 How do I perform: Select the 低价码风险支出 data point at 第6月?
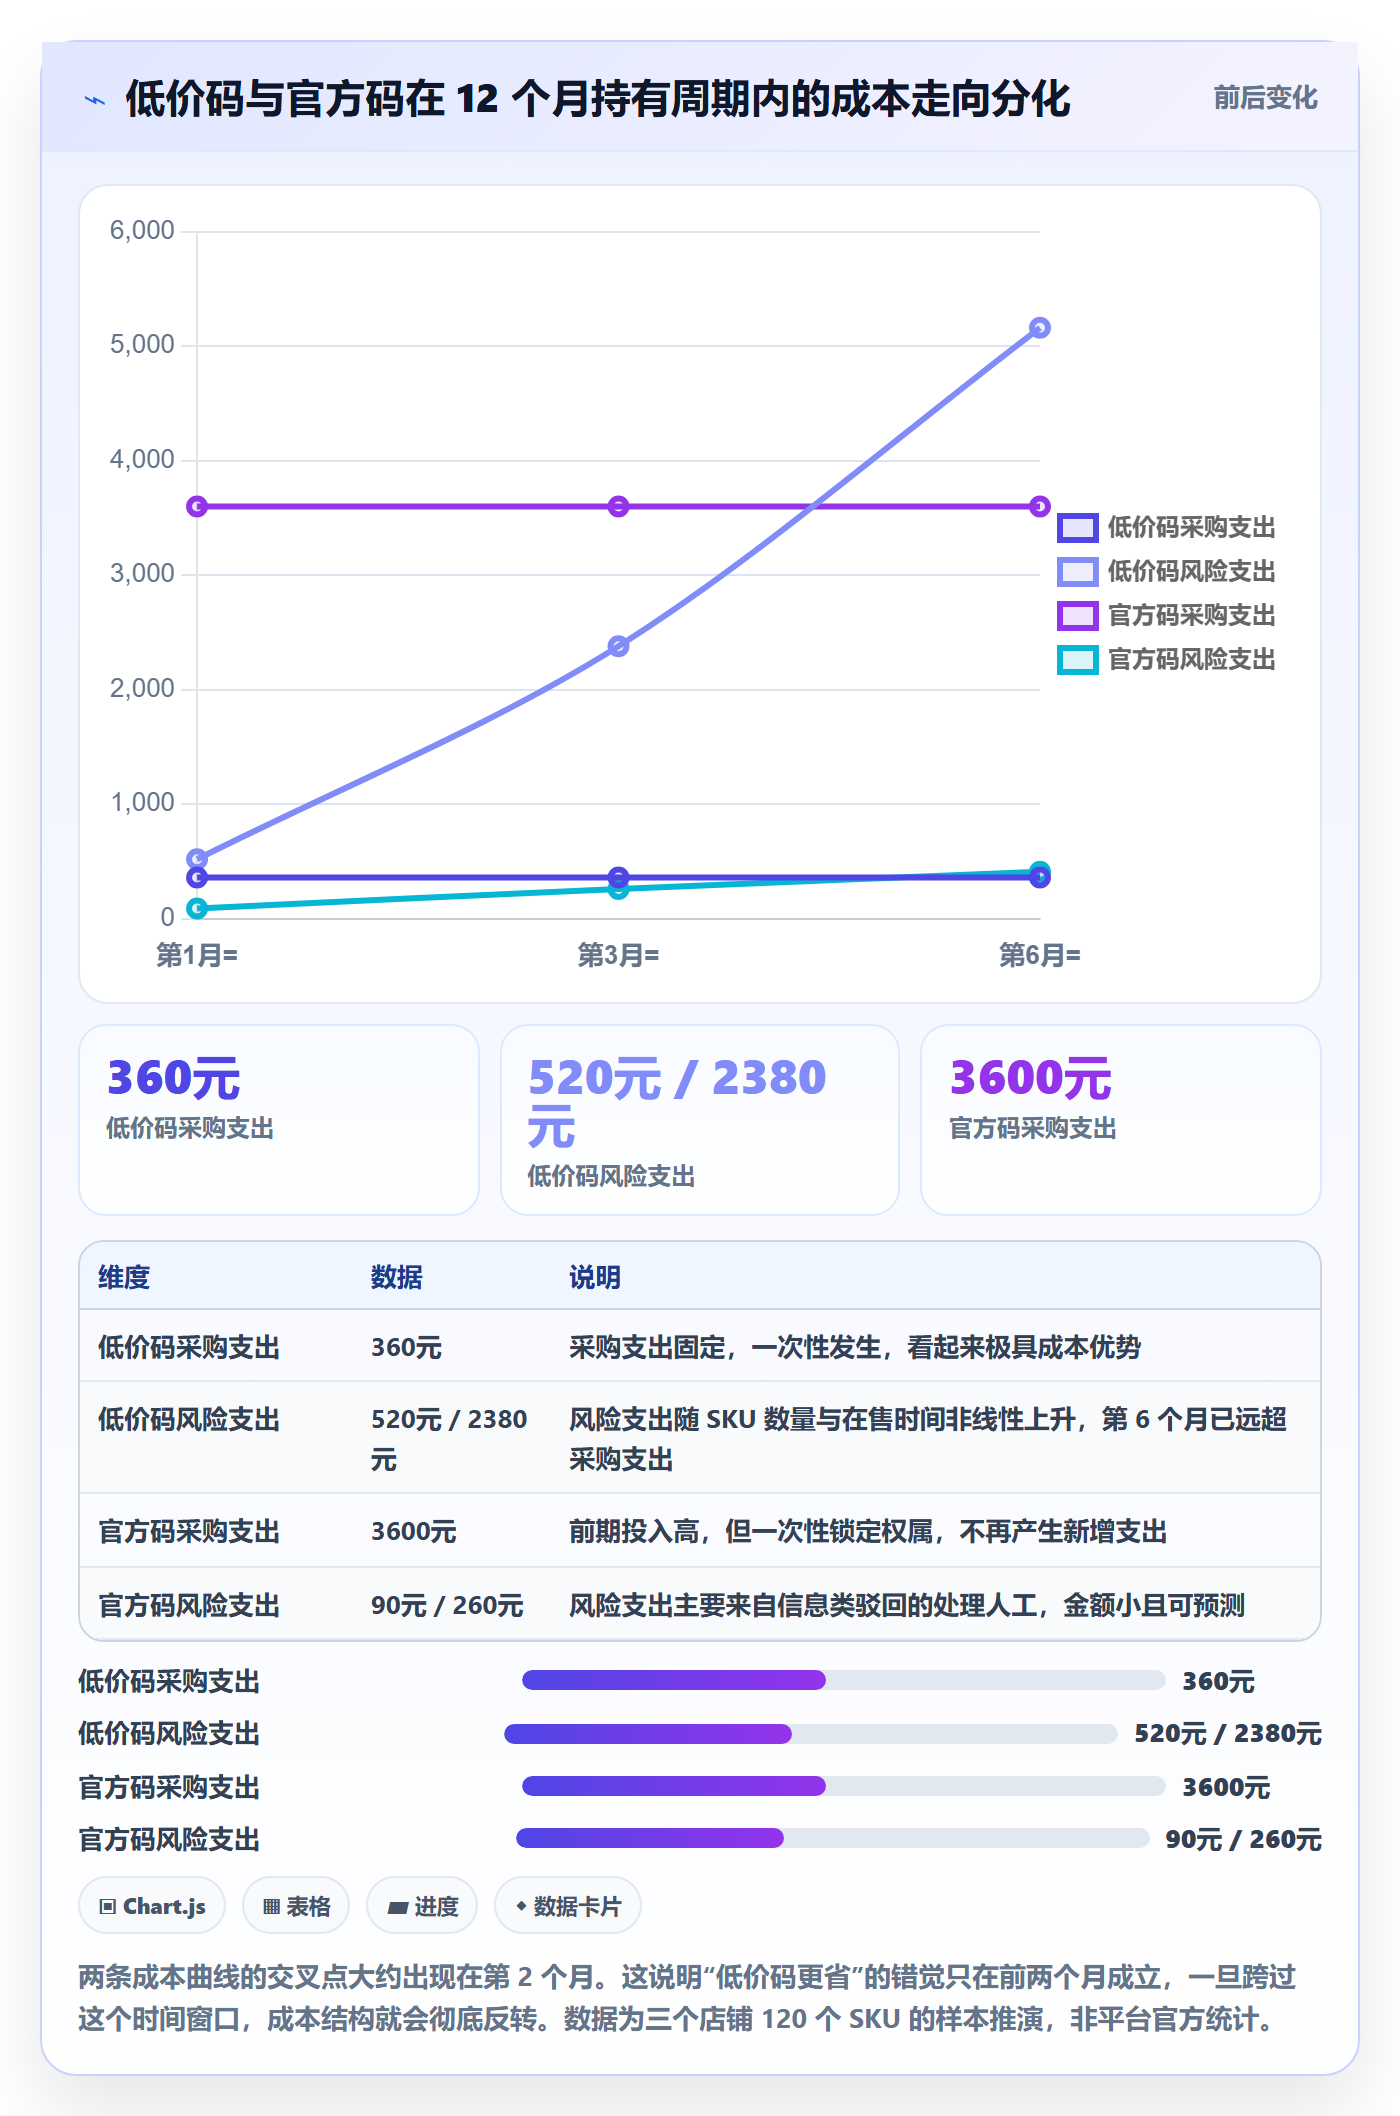pos(1039,328)
